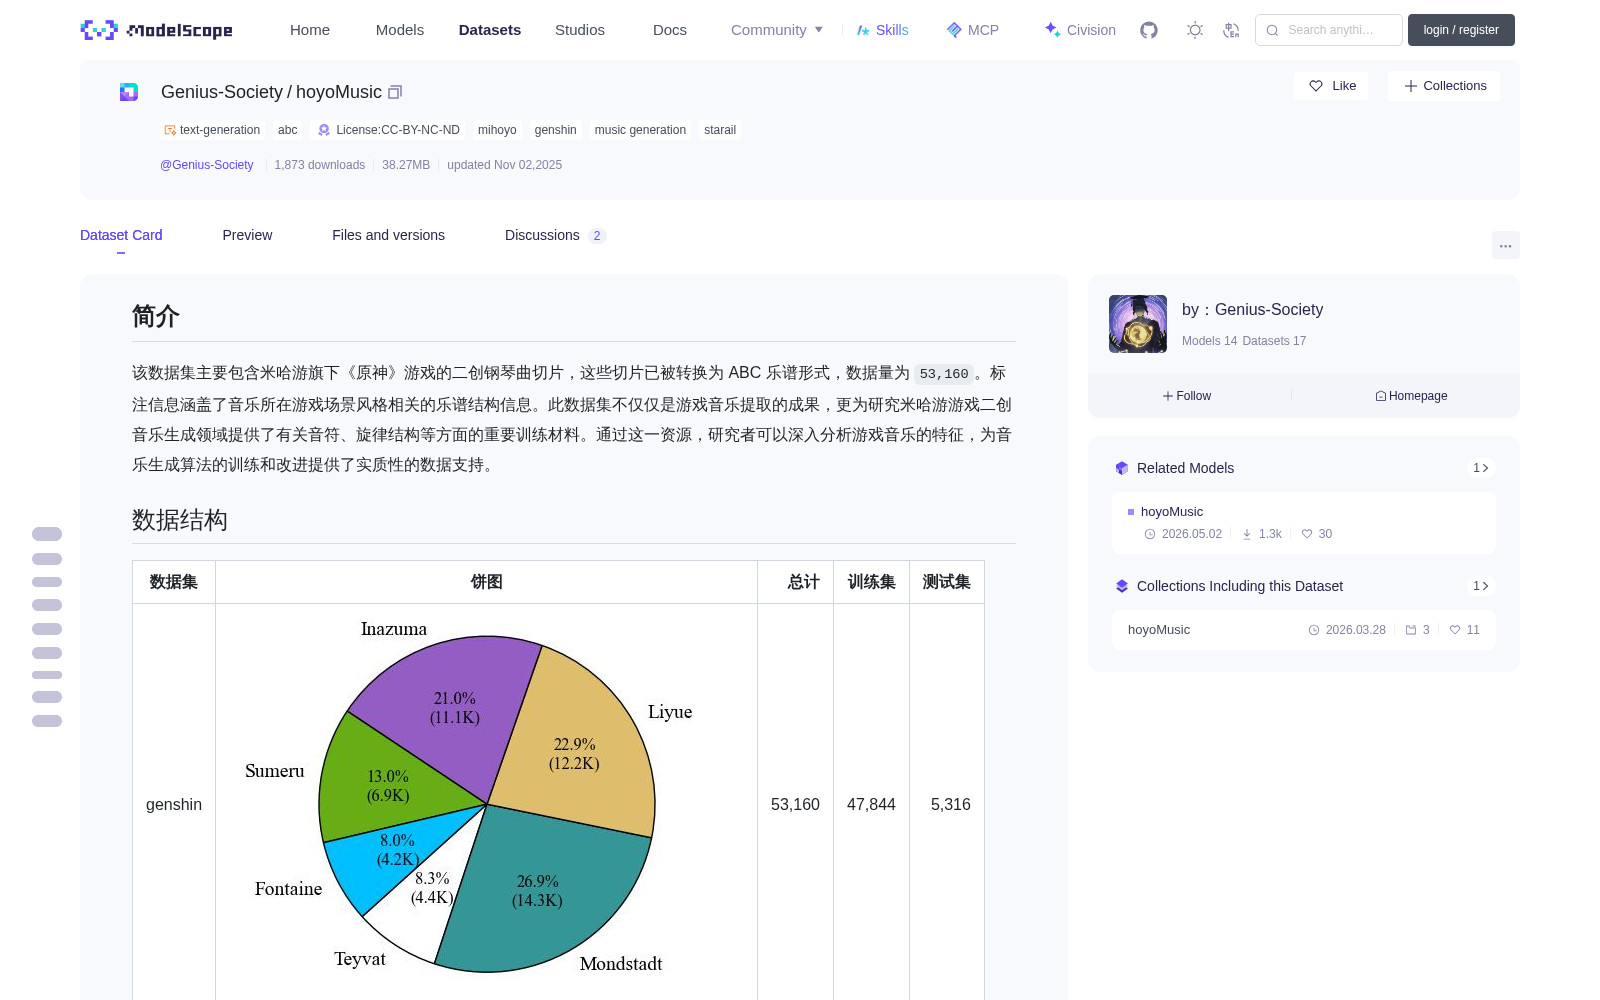
Task: Click the 47,844 training set cell
Action: pos(871,804)
